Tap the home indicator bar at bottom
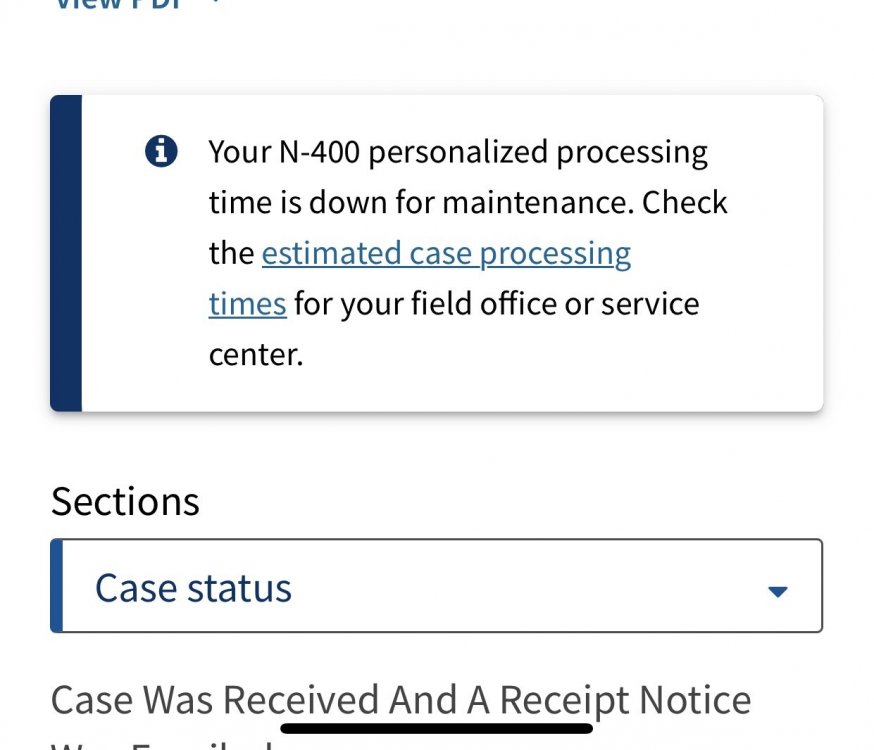Screen dimensions: 874x750 [x=436, y=728]
